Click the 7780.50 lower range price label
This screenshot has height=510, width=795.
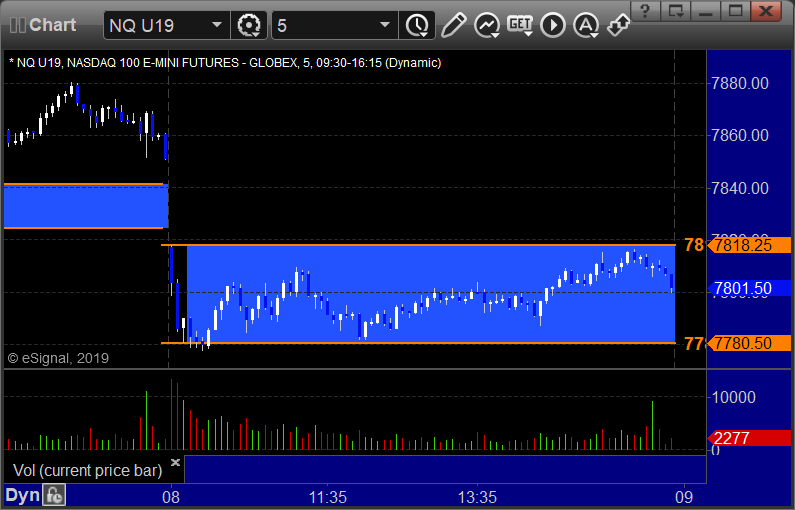tap(749, 343)
